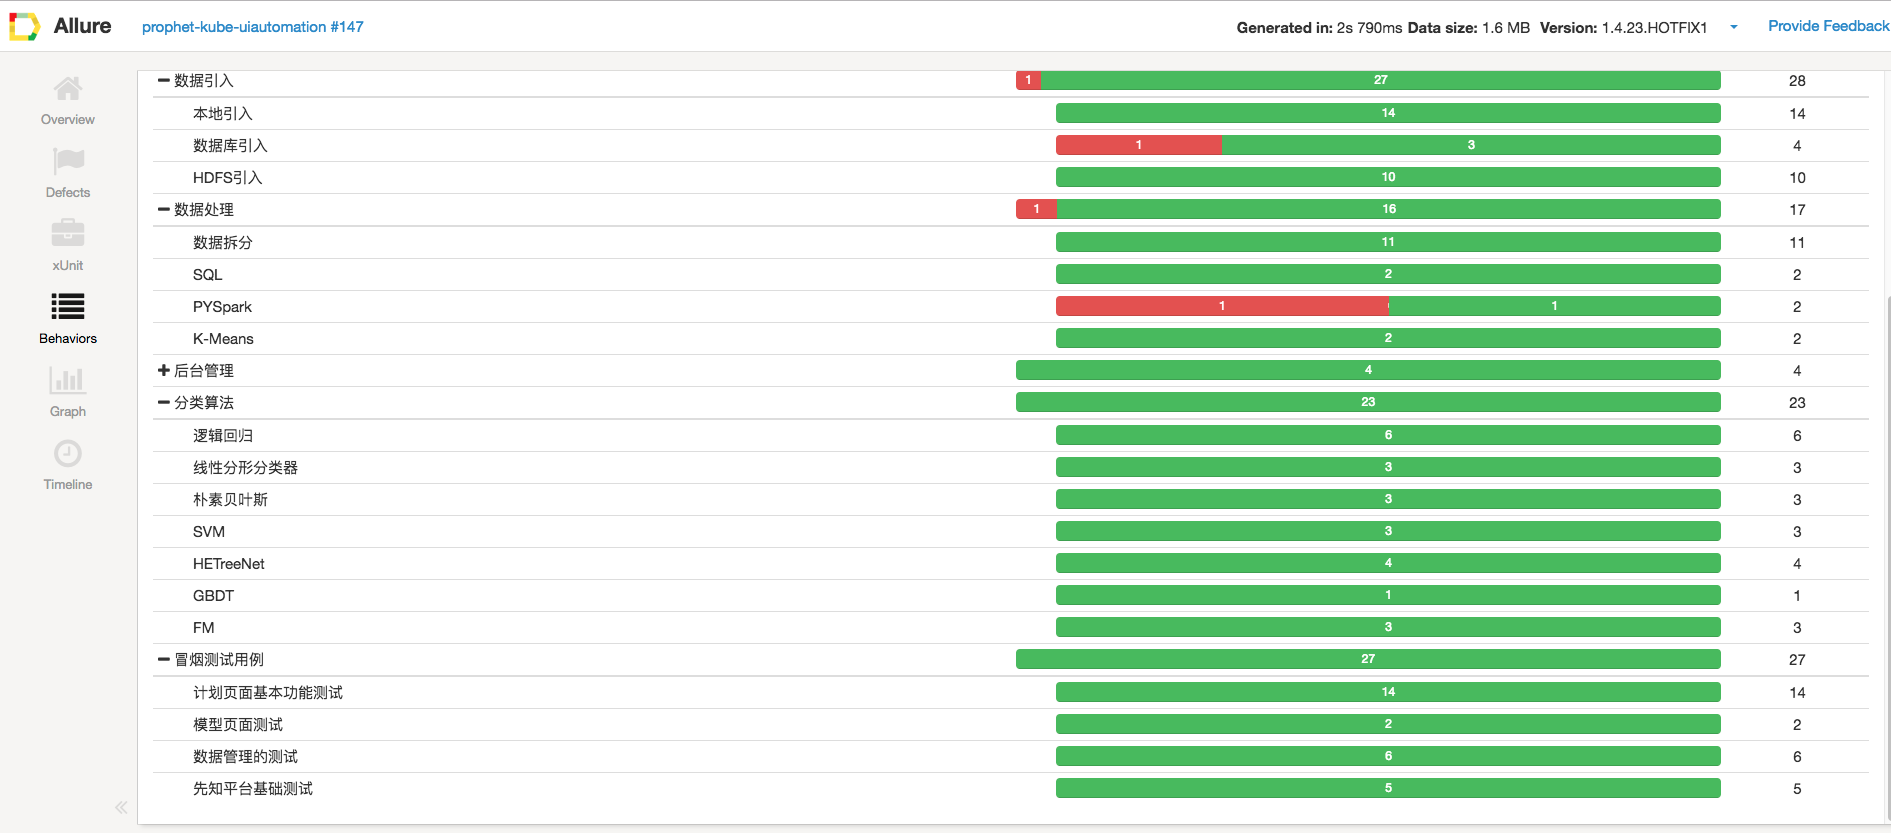Open the xUnit briefcase icon
The width and height of the screenshot is (1891, 833).
click(68, 234)
